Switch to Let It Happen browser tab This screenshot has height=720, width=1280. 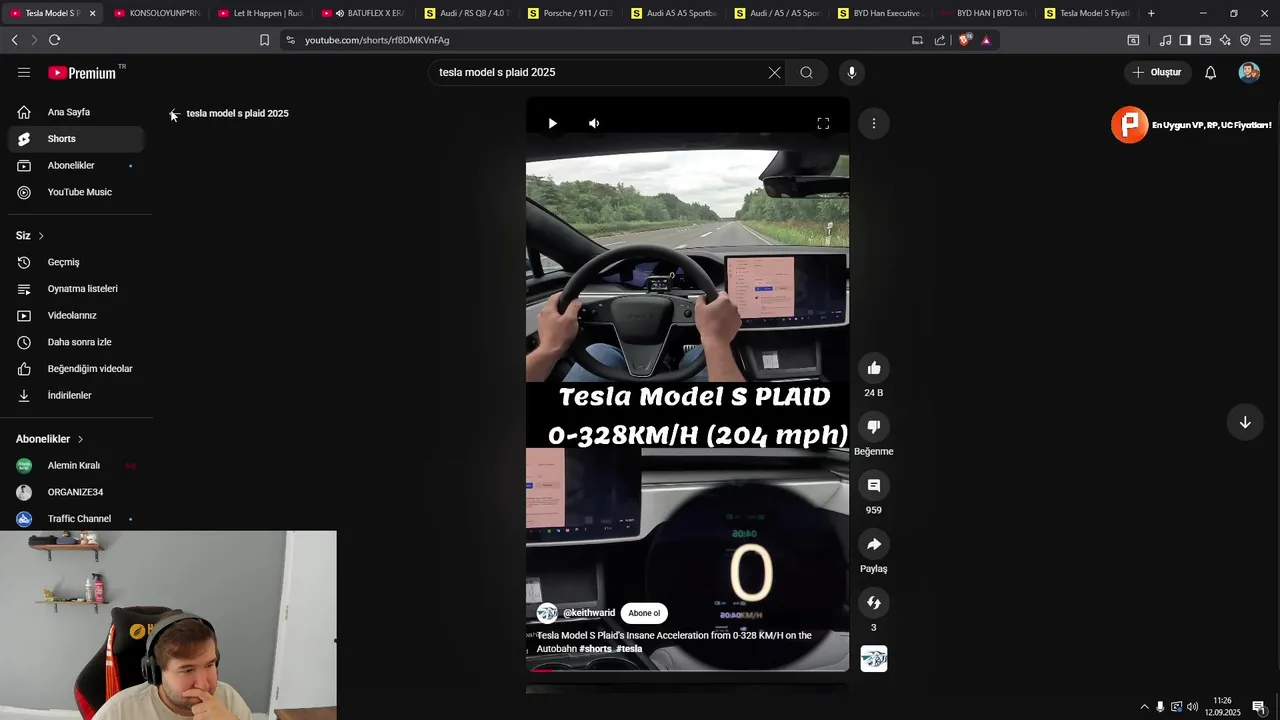[258, 13]
